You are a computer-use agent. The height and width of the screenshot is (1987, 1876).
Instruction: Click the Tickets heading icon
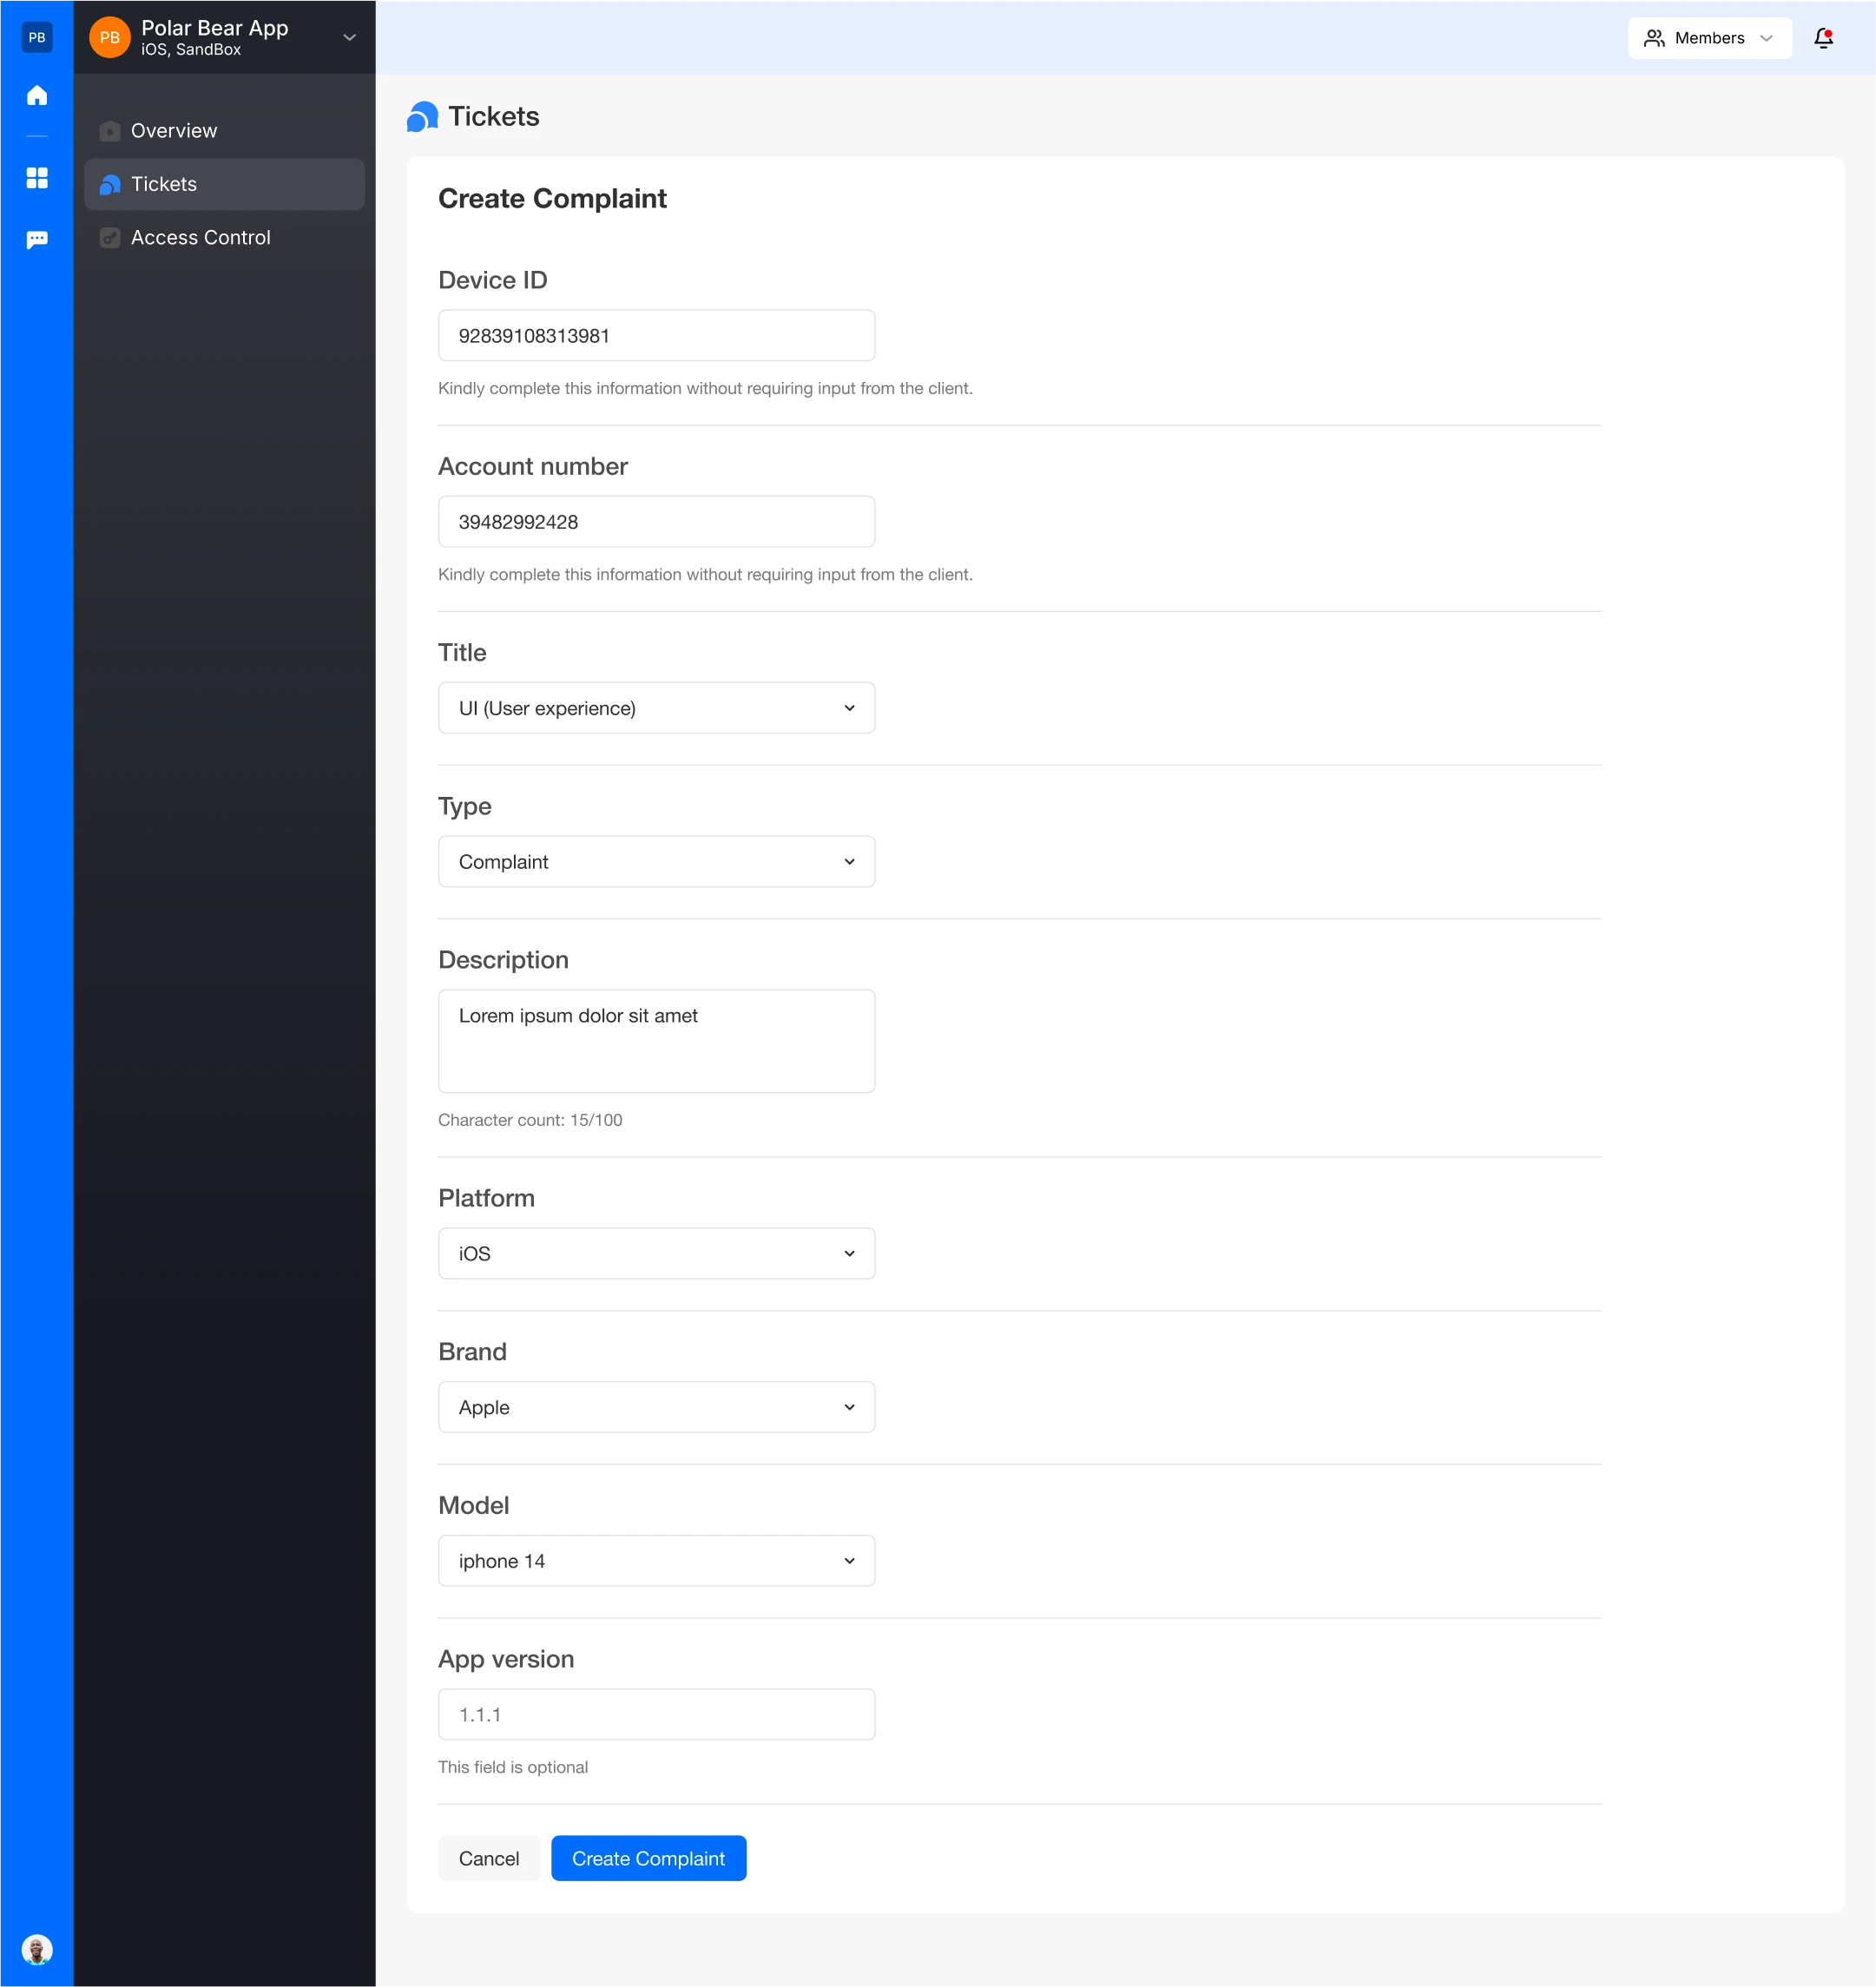tap(422, 117)
